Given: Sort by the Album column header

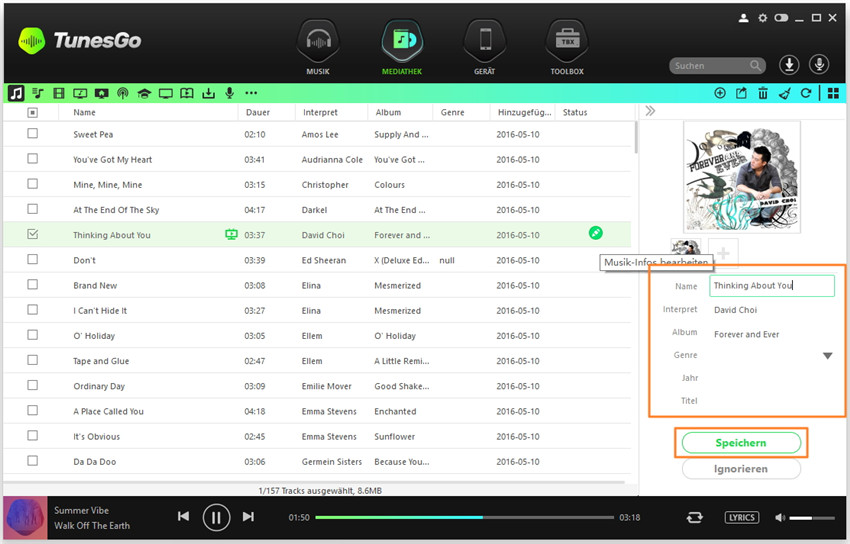Looking at the screenshot, I should tap(388, 112).
